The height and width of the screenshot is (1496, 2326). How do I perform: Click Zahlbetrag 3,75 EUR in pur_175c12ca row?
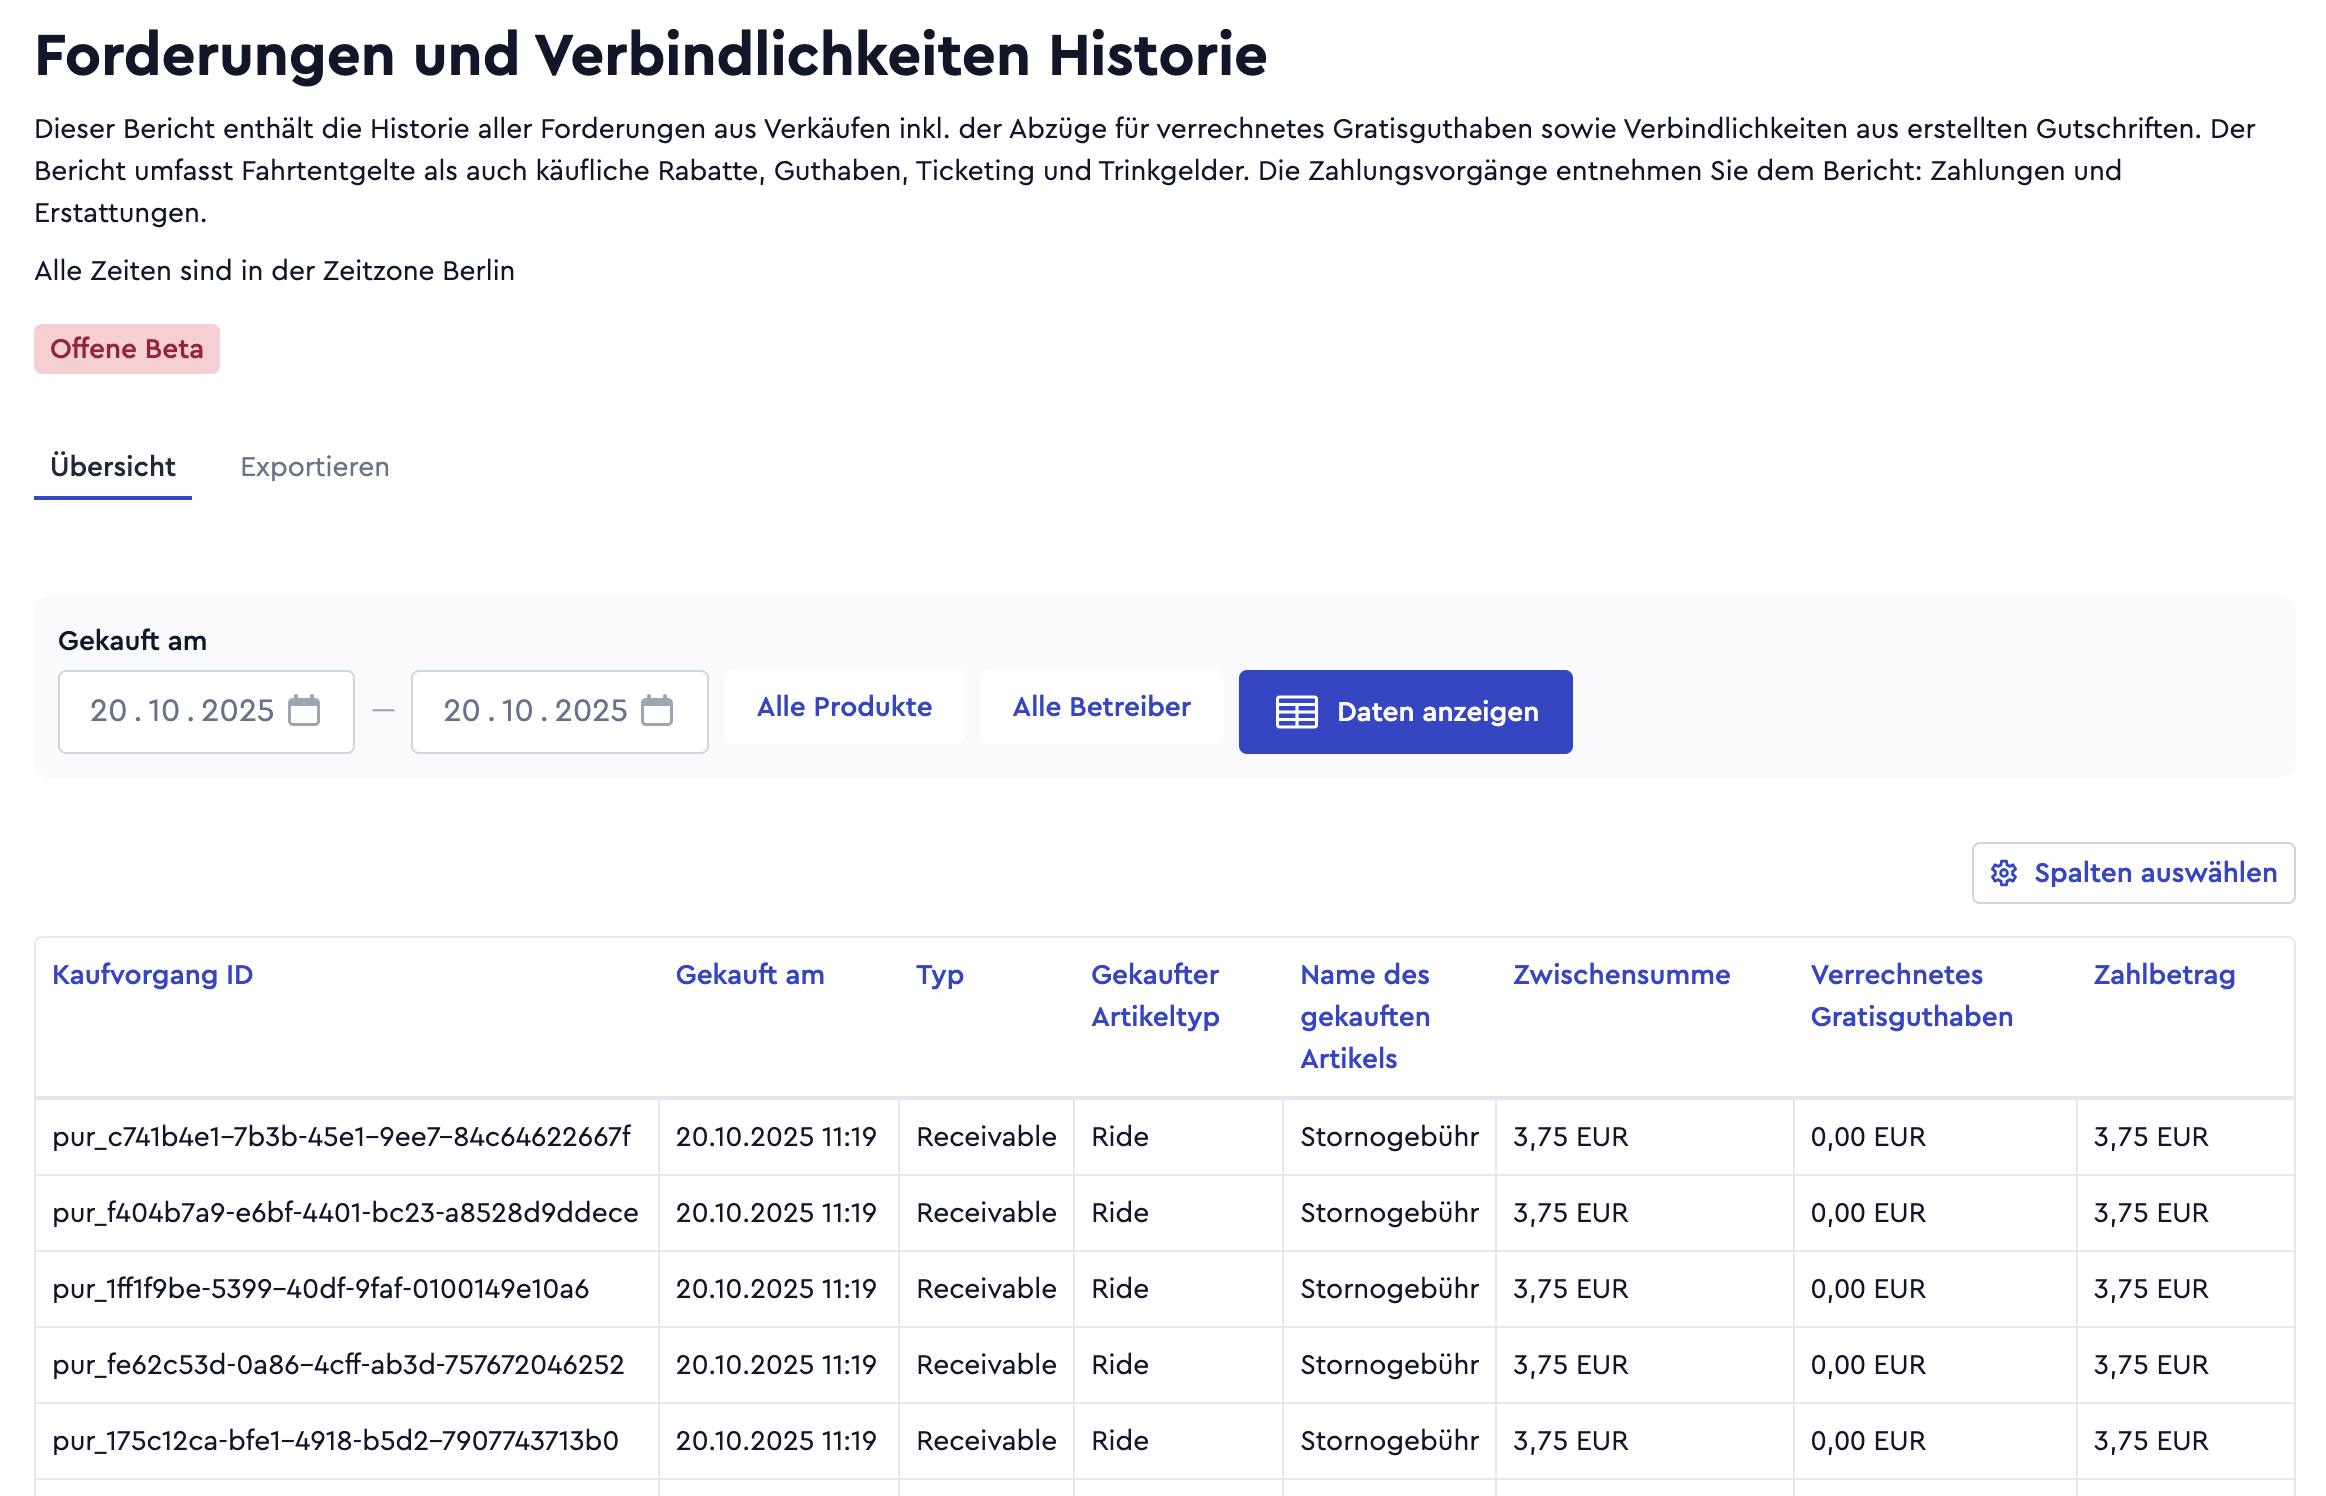click(x=2151, y=1441)
